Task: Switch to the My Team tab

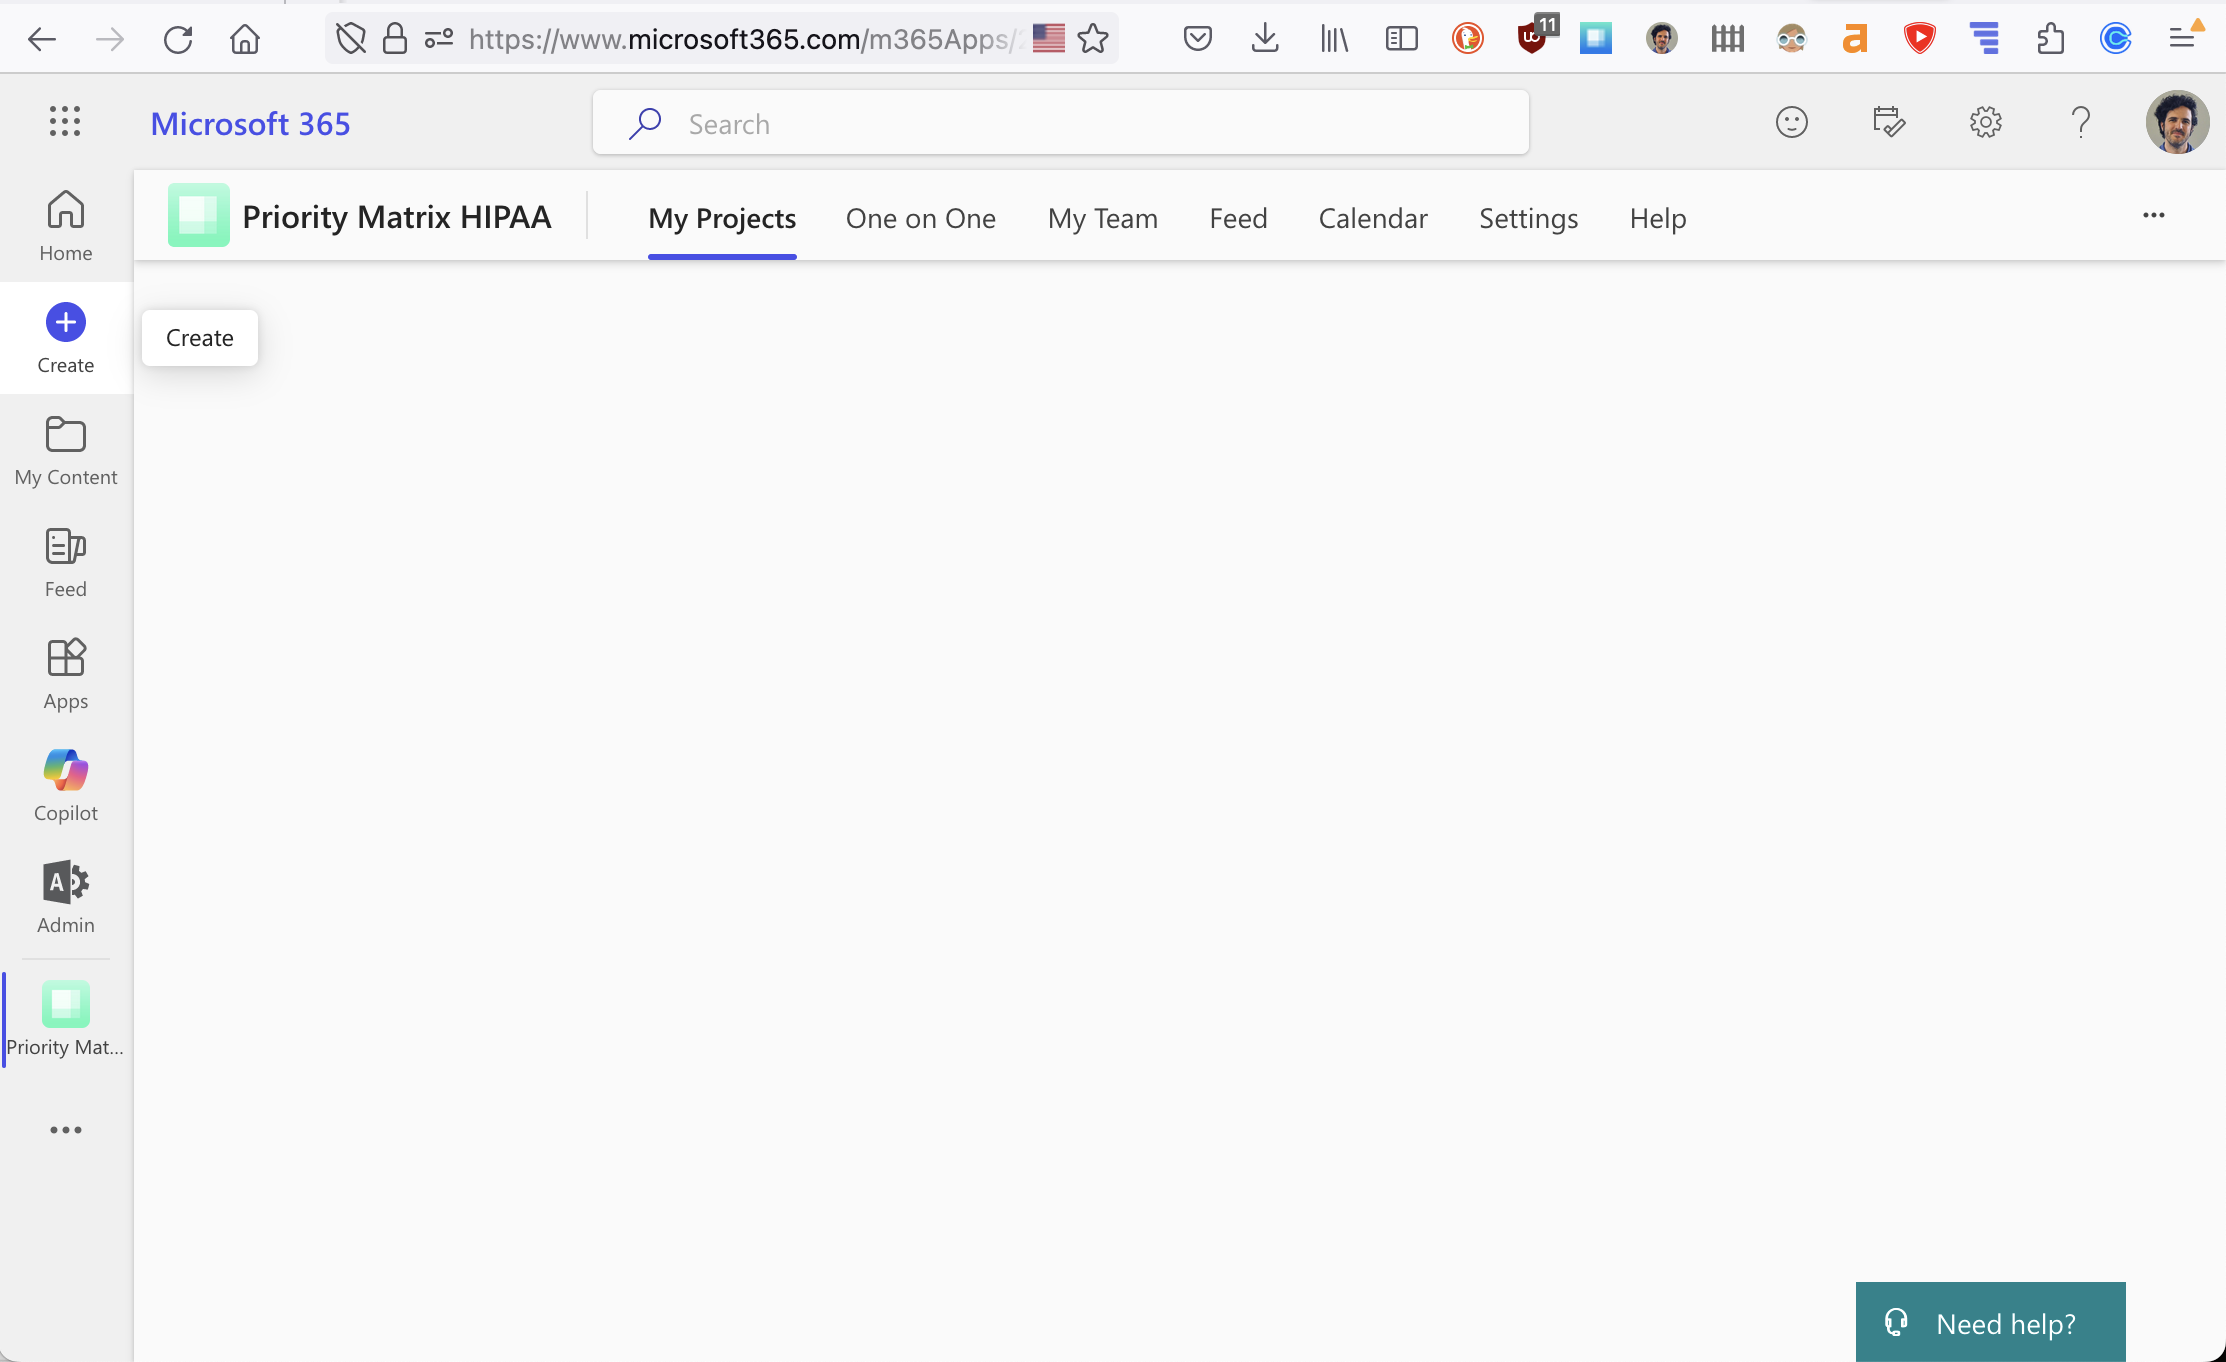Action: coord(1103,218)
